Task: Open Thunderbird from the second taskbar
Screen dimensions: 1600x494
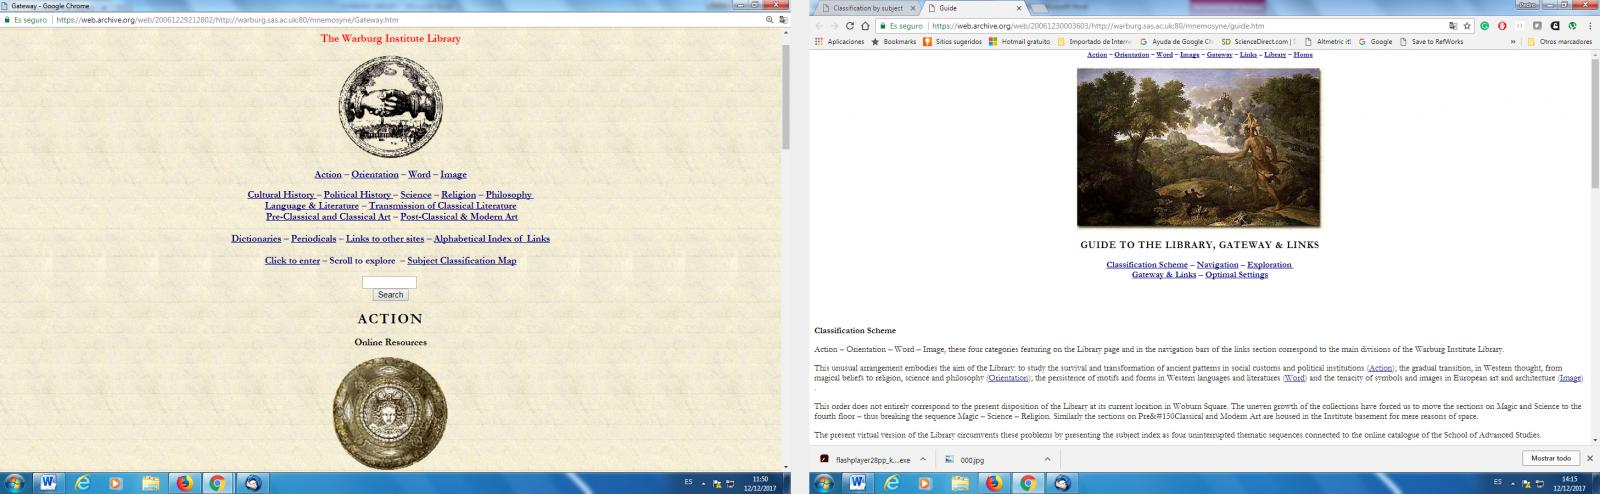Action: pyautogui.click(x=1063, y=483)
